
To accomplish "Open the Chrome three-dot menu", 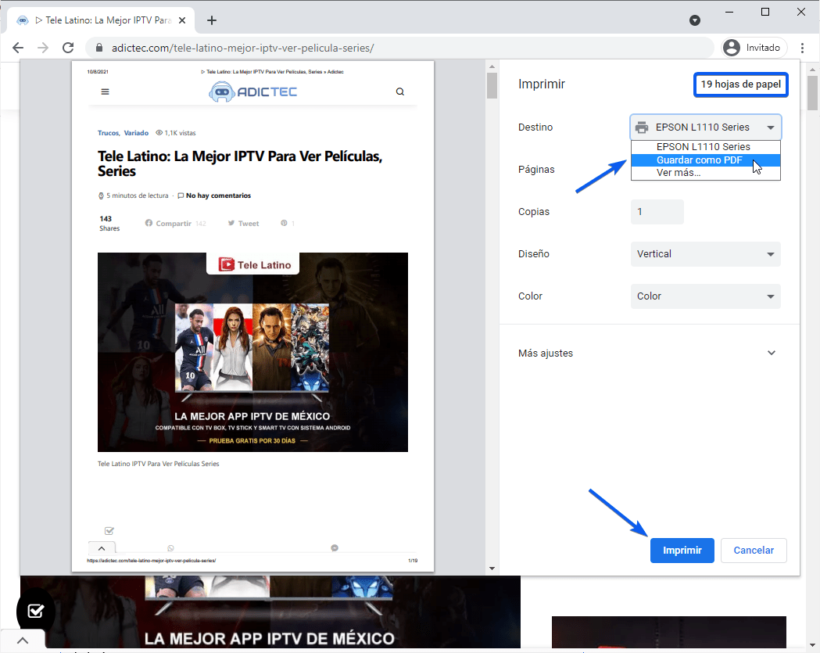I will 802,48.
